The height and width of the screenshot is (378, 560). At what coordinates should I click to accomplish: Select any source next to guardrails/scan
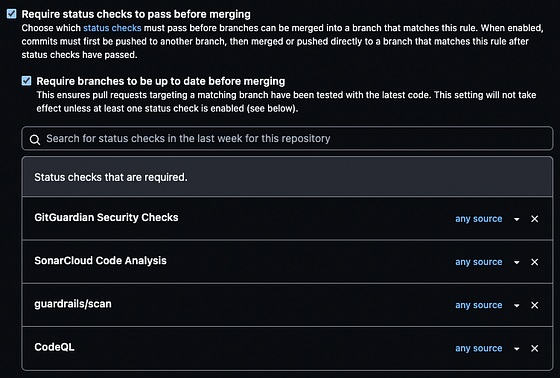pos(479,305)
